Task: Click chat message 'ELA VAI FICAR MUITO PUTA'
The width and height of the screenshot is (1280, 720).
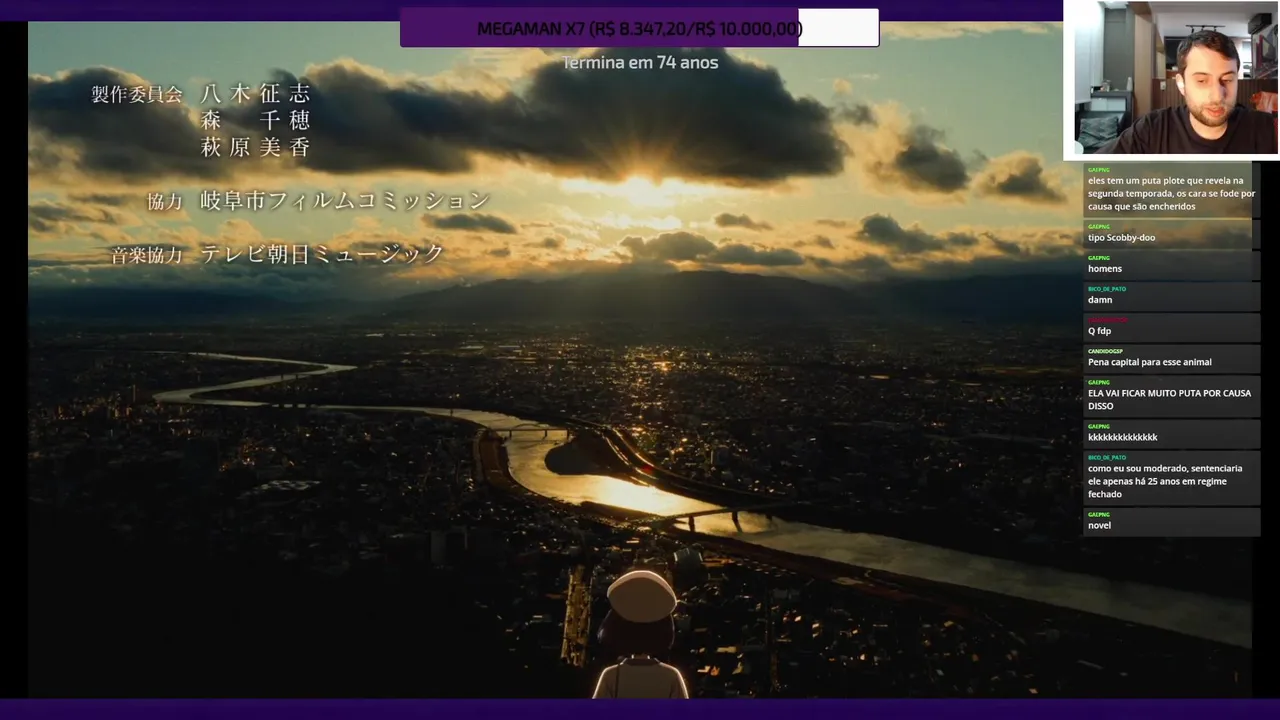Action: point(1171,396)
